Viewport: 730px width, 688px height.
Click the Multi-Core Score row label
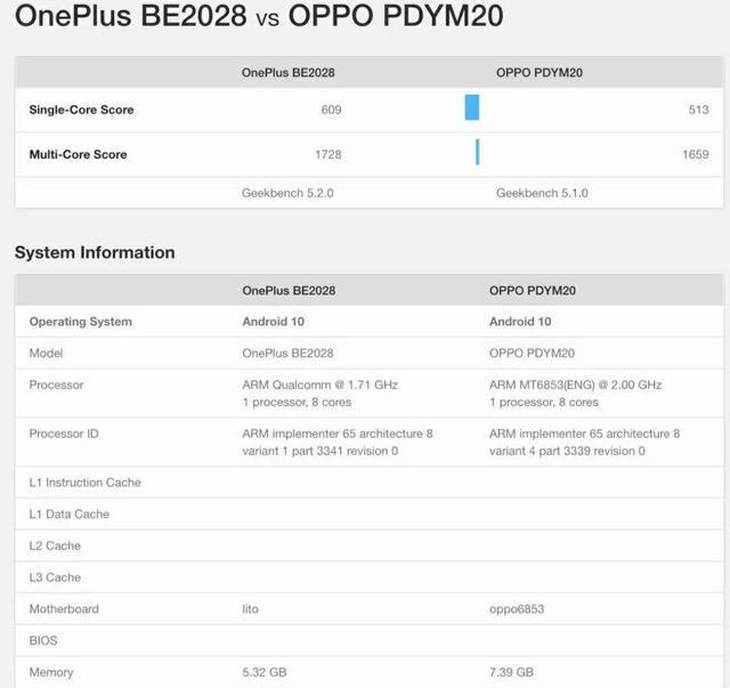click(78, 155)
